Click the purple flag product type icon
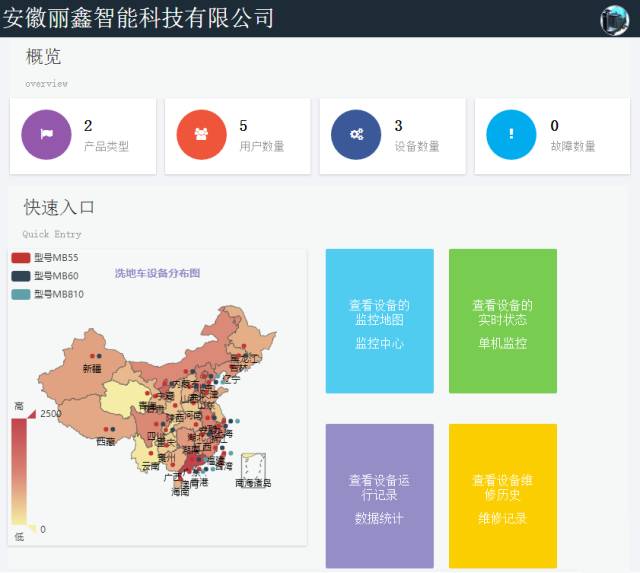Viewport: 640px width, 573px height. 46,135
